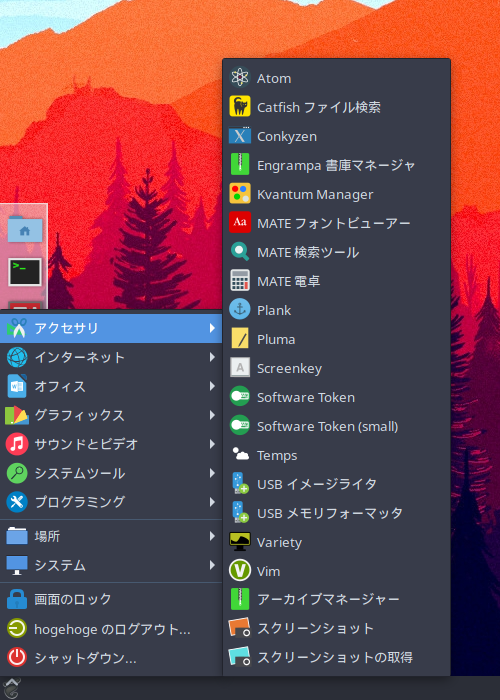Open the 場所 places menu

click(111, 536)
